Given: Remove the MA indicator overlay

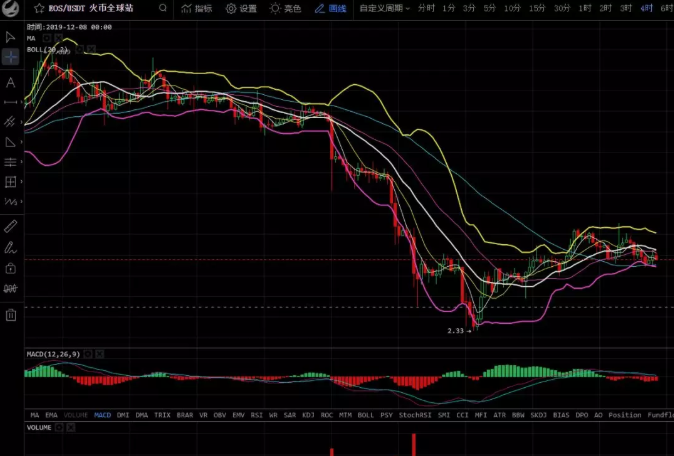Looking at the screenshot, I should (58, 38).
